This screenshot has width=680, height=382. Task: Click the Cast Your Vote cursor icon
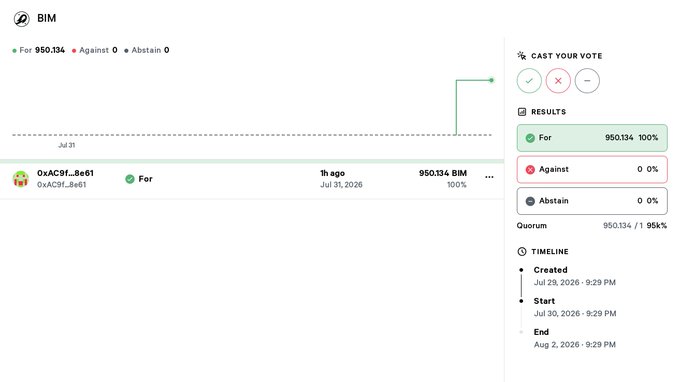pyautogui.click(x=522, y=56)
